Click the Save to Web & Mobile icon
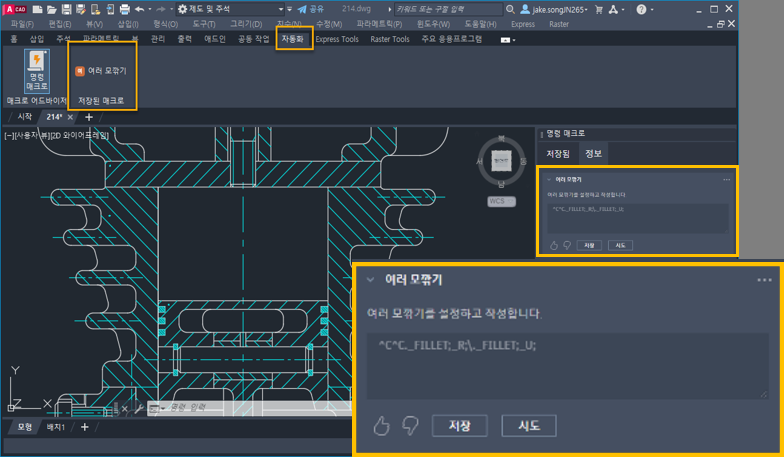 (x=110, y=9)
